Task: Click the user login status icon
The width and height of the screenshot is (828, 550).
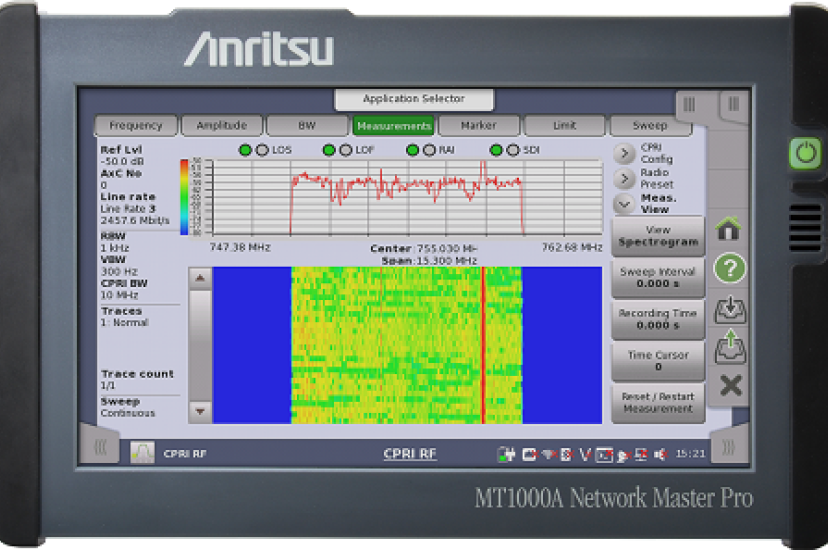Action: pos(623,455)
